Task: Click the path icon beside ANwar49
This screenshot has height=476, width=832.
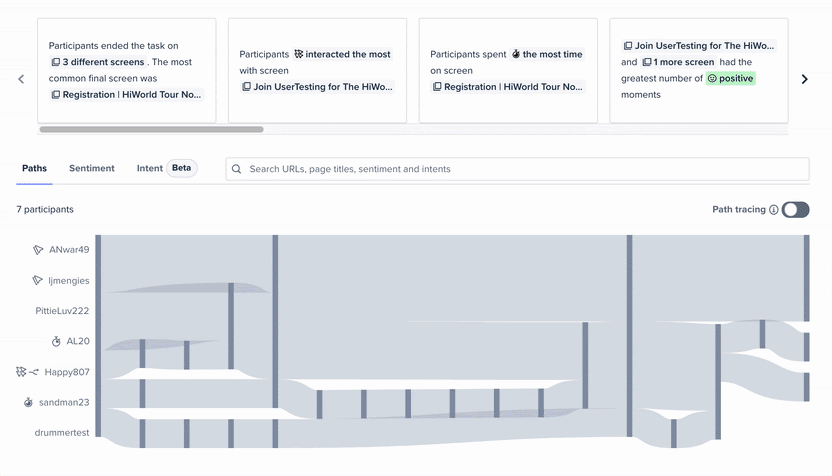Action: (38, 250)
